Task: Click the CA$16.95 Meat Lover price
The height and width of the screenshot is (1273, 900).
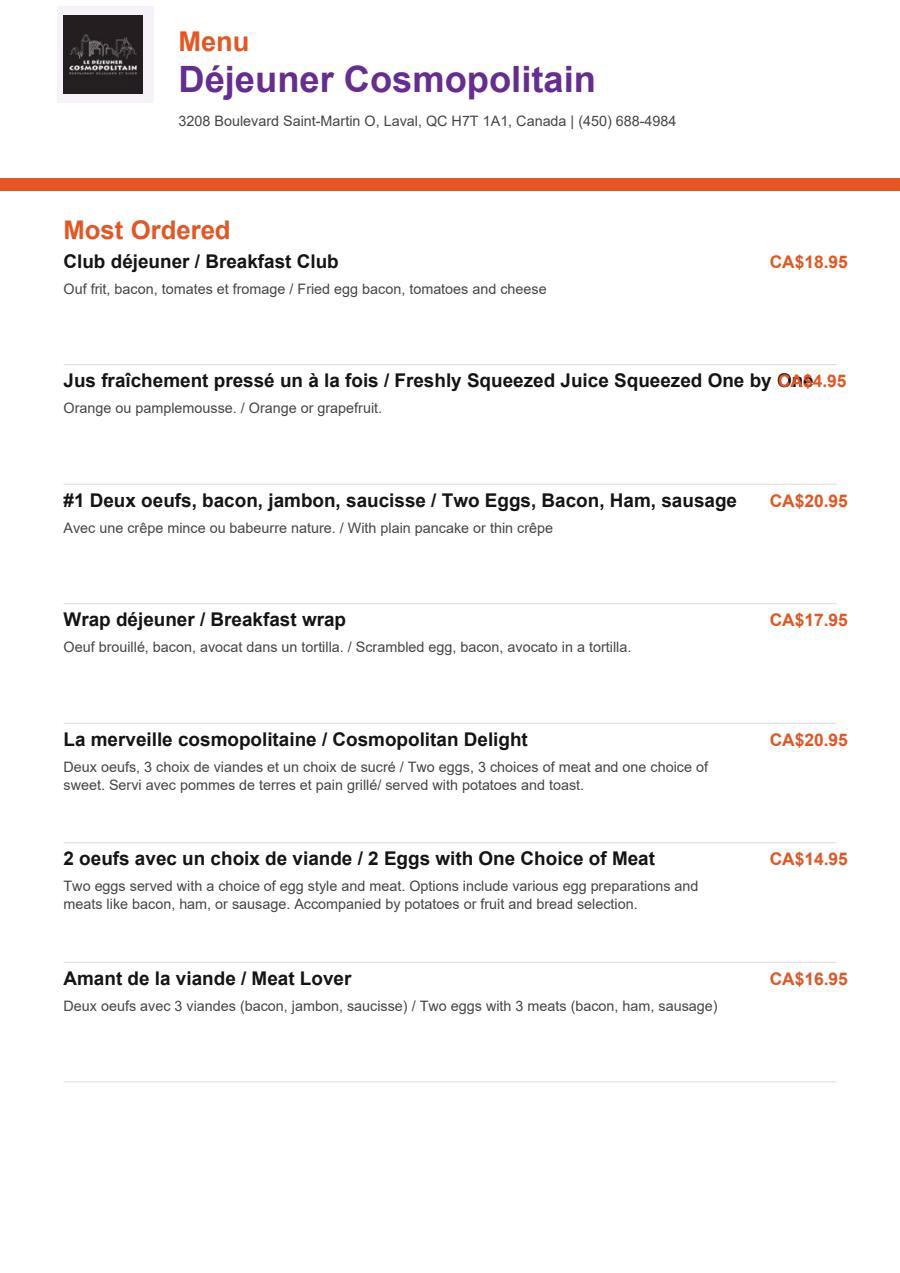Action: click(808, 978)
